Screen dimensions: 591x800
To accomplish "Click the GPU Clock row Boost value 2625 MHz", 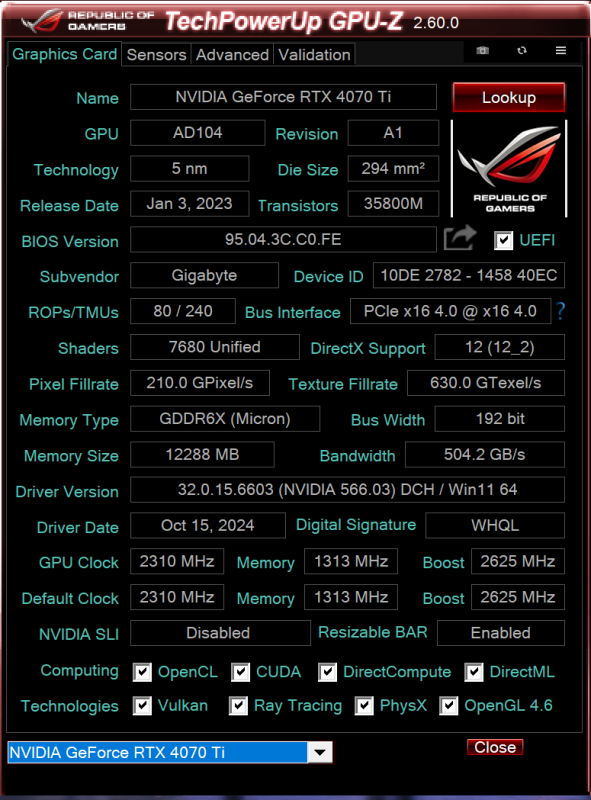I will [x=518, y=561].
